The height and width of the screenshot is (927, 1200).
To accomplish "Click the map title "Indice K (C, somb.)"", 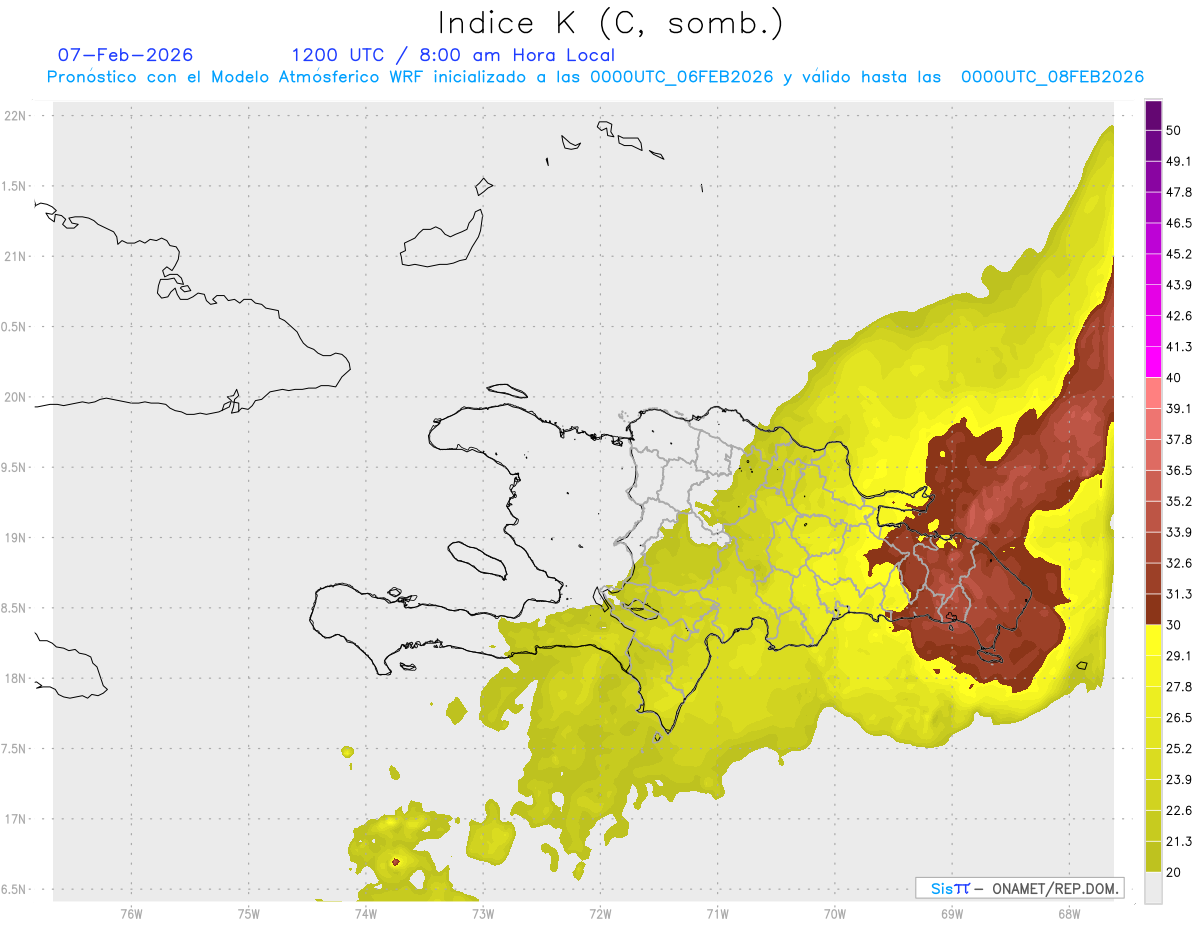I will (611, 23).
